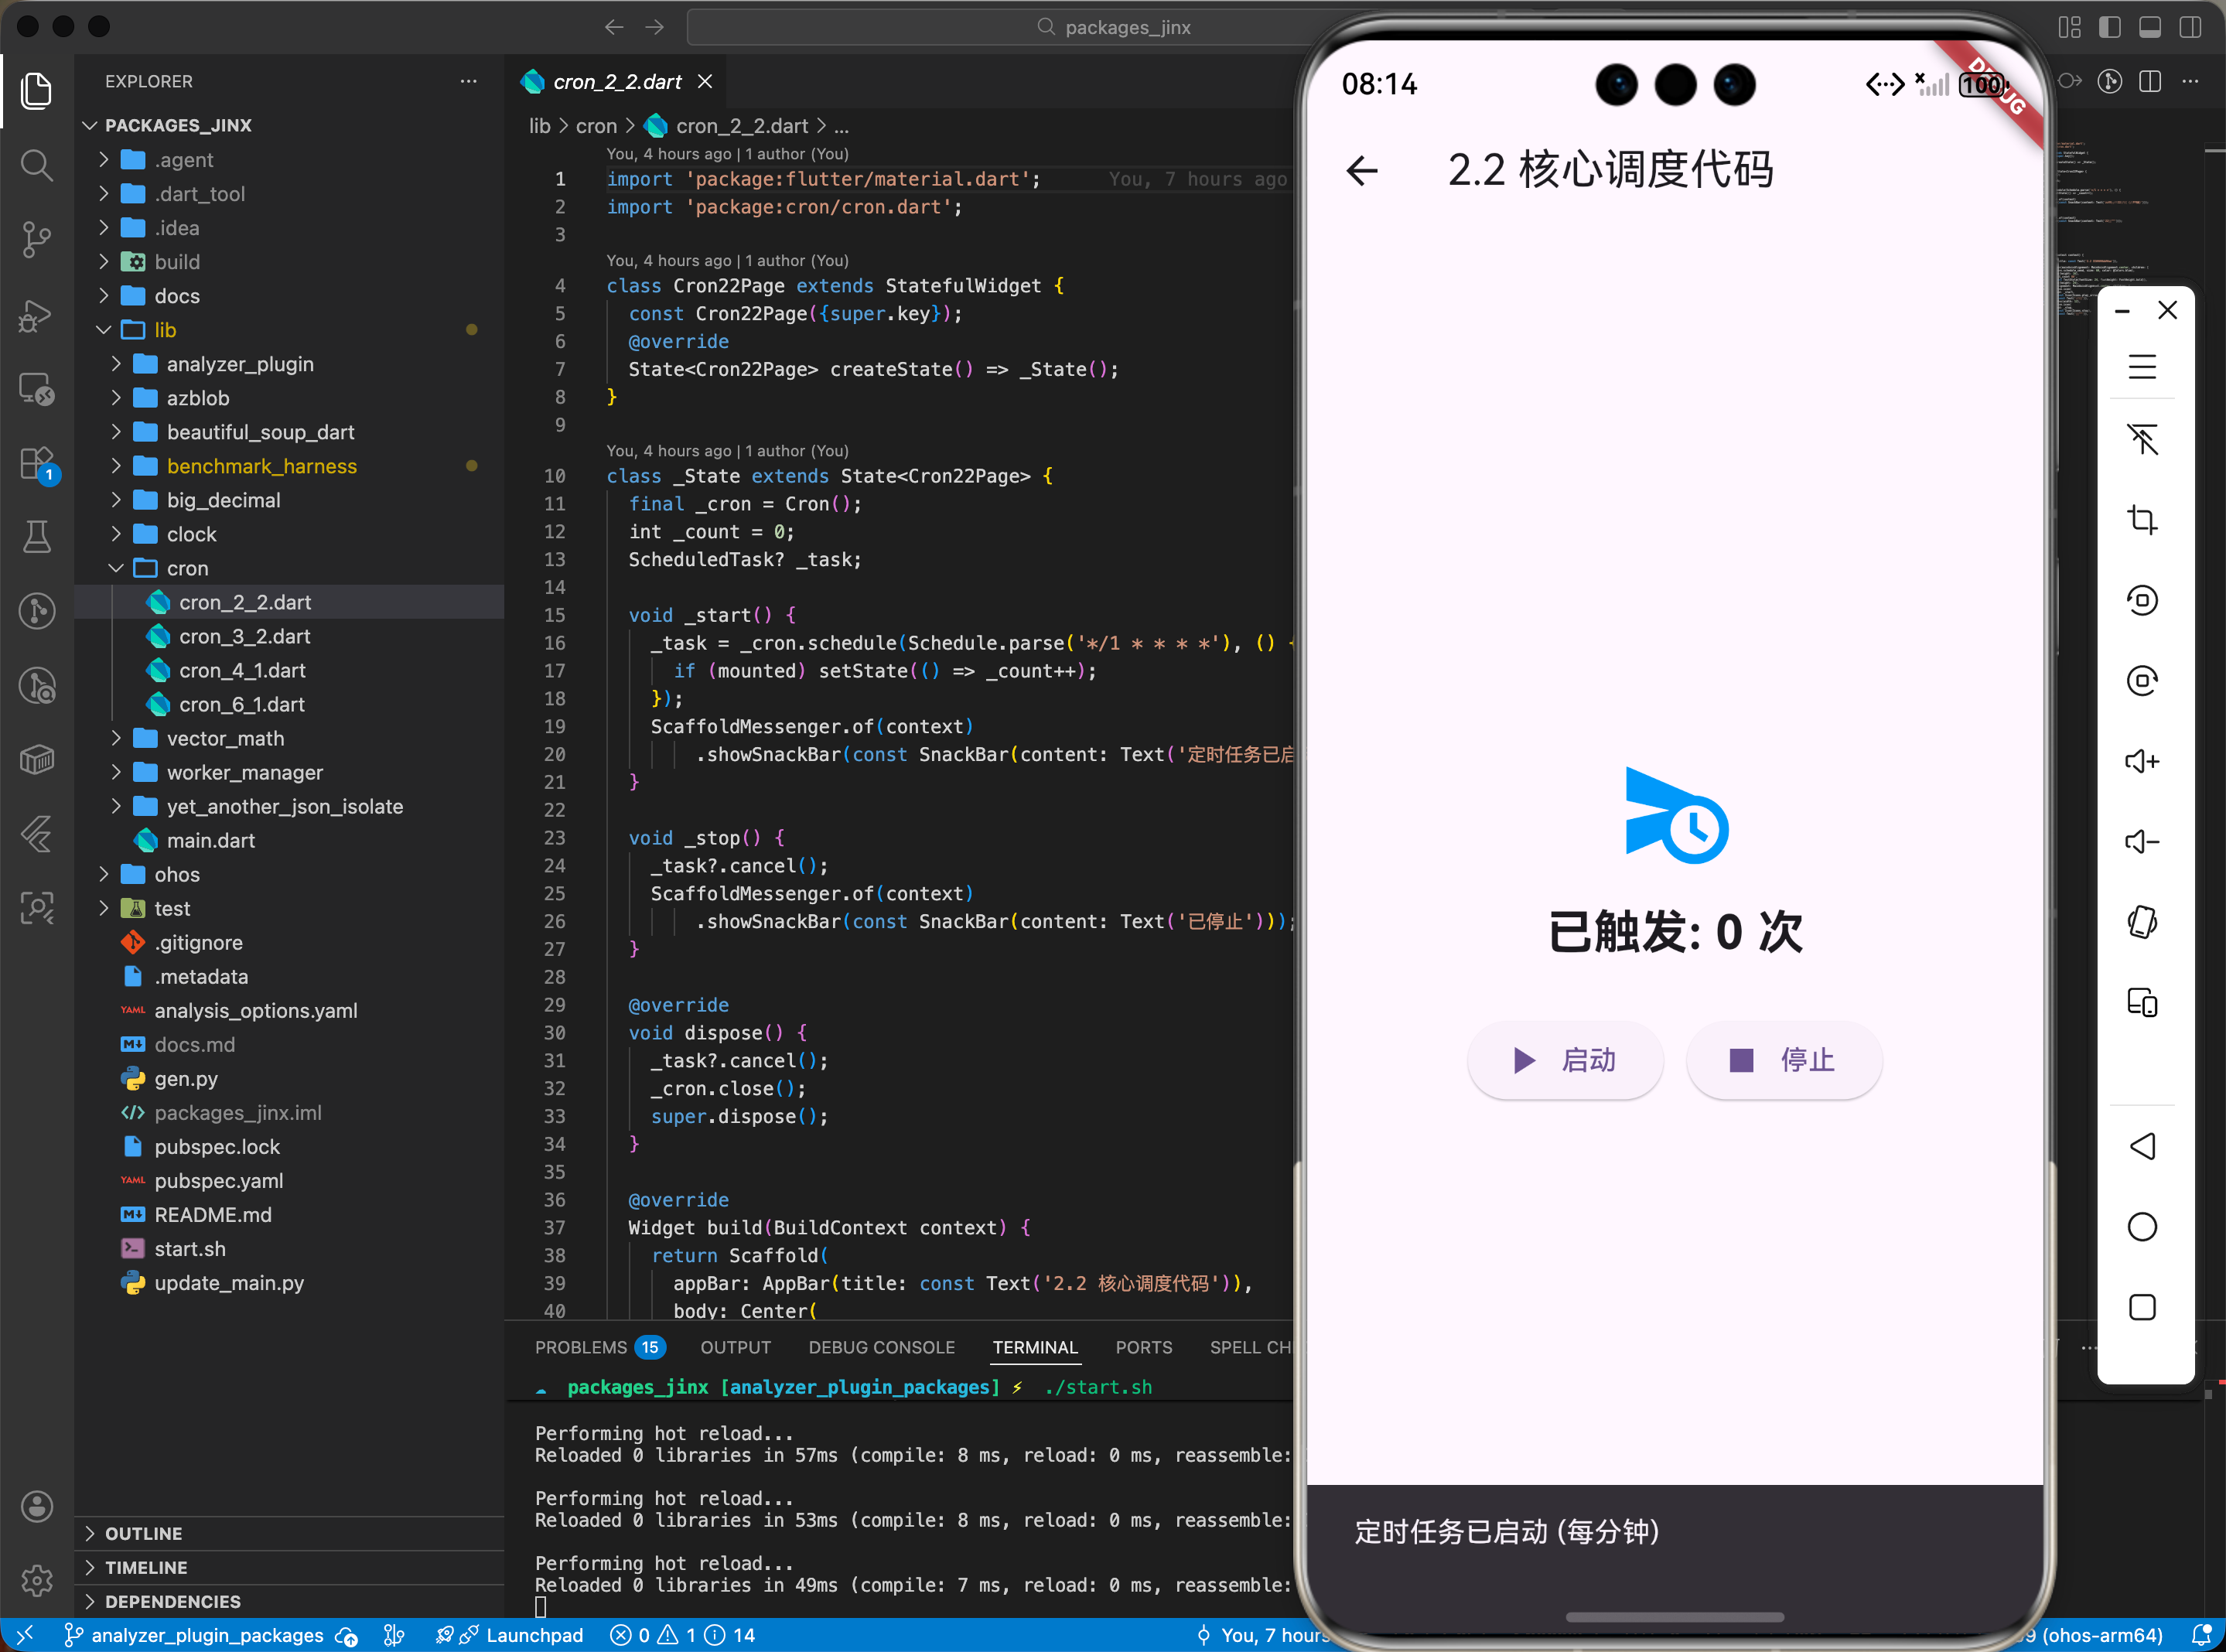This screenshot has width=2226, height=1652.
Task: Switch to DEBUG CONSOLE tab
Action: click(x=881, y=1347)
